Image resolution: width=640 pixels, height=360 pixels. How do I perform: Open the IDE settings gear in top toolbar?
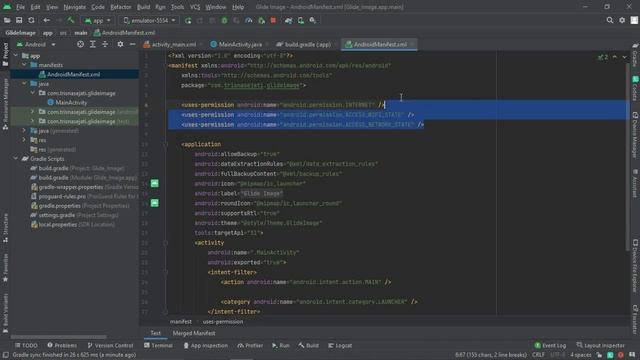pos(622,20)
